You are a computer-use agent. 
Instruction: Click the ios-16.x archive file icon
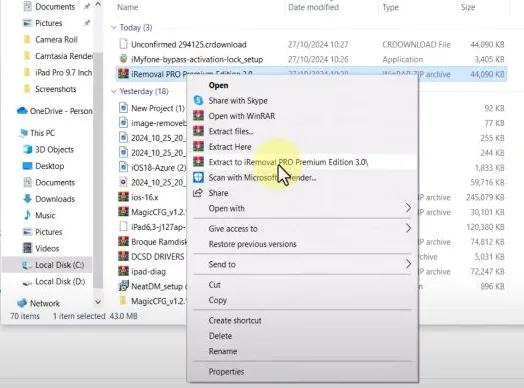click(x=123, y=197)
